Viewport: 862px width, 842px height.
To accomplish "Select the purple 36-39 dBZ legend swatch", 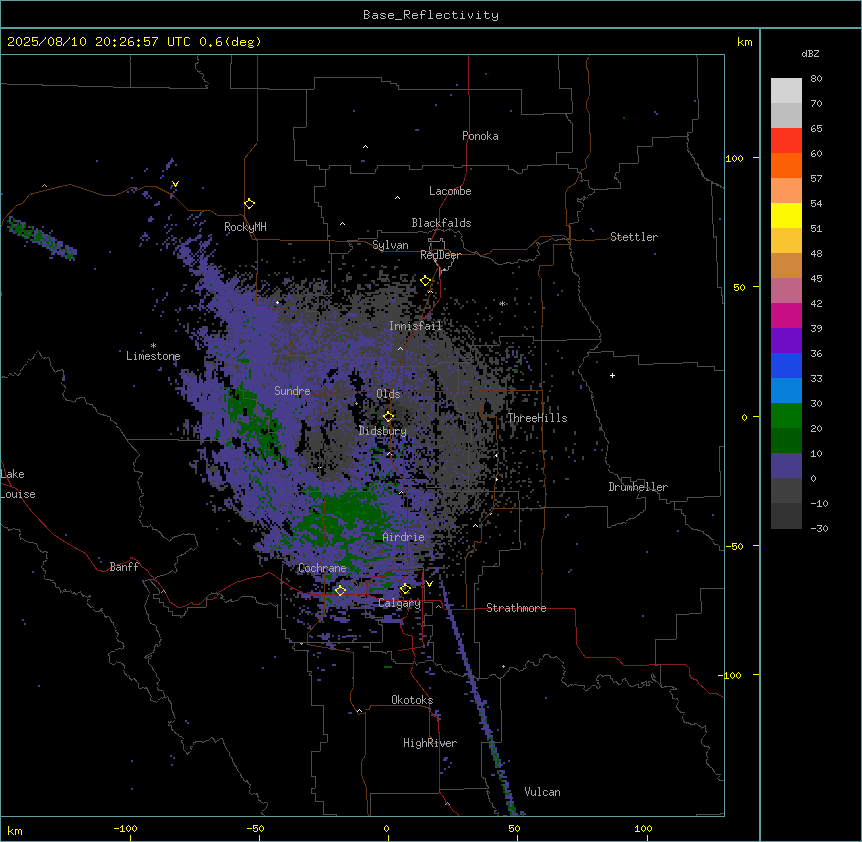I will pos(786,341).
